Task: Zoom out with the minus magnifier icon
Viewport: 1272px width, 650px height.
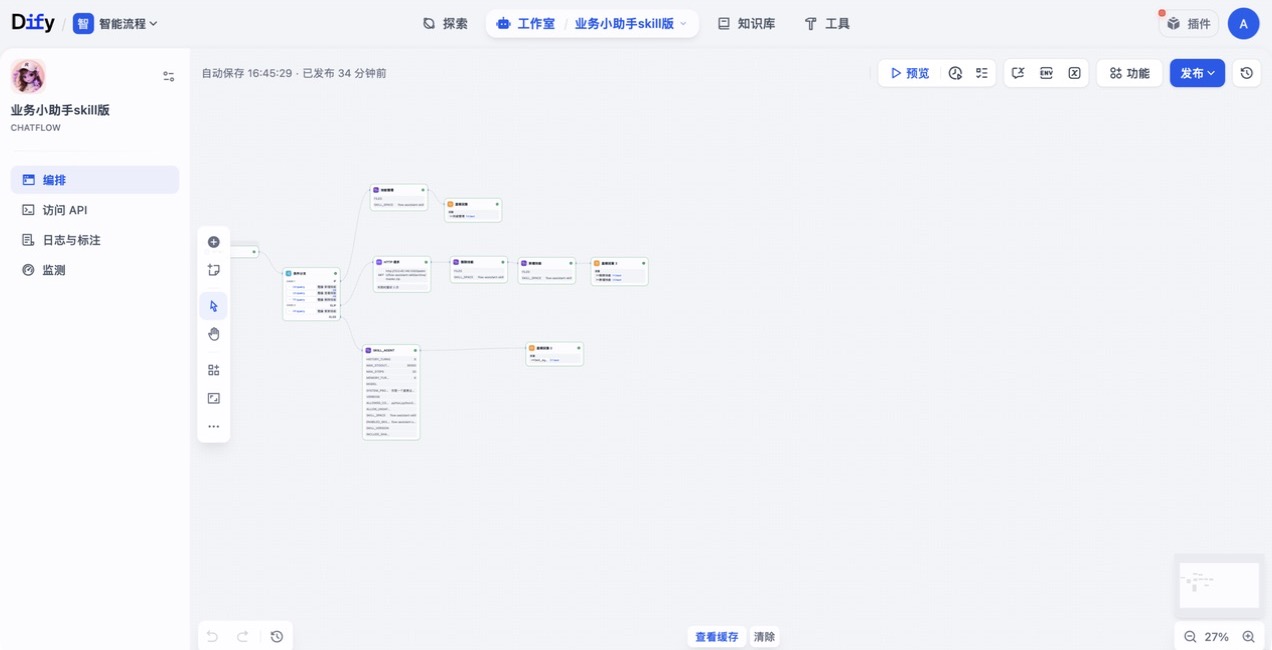Action: (x=1190, y=637)
